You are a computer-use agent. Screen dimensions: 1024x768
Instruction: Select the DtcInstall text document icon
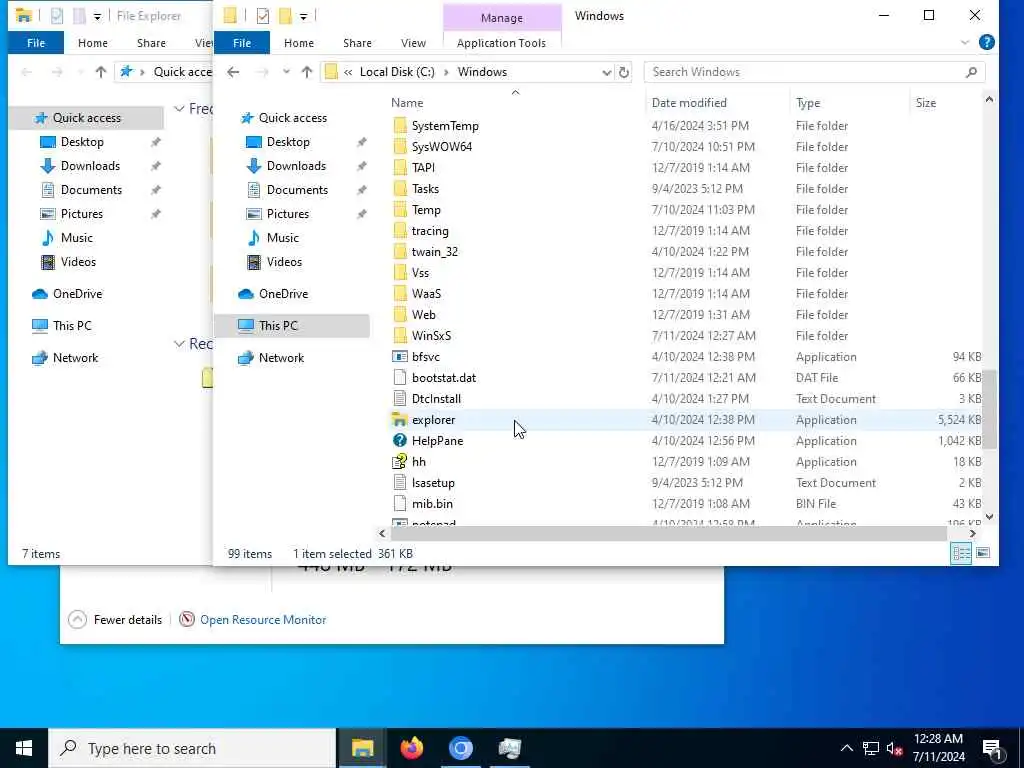(400, 398)
